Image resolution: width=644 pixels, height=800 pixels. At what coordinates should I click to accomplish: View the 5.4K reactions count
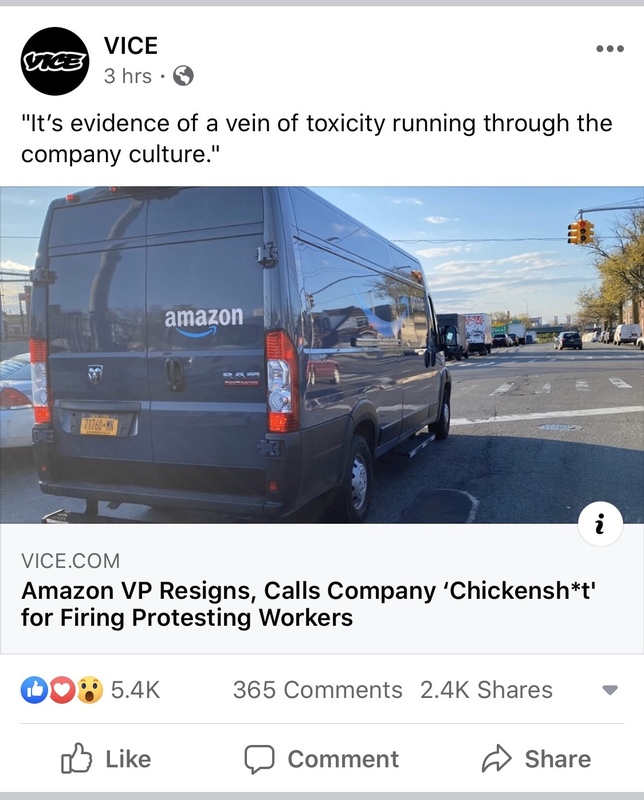click(136, 690)
